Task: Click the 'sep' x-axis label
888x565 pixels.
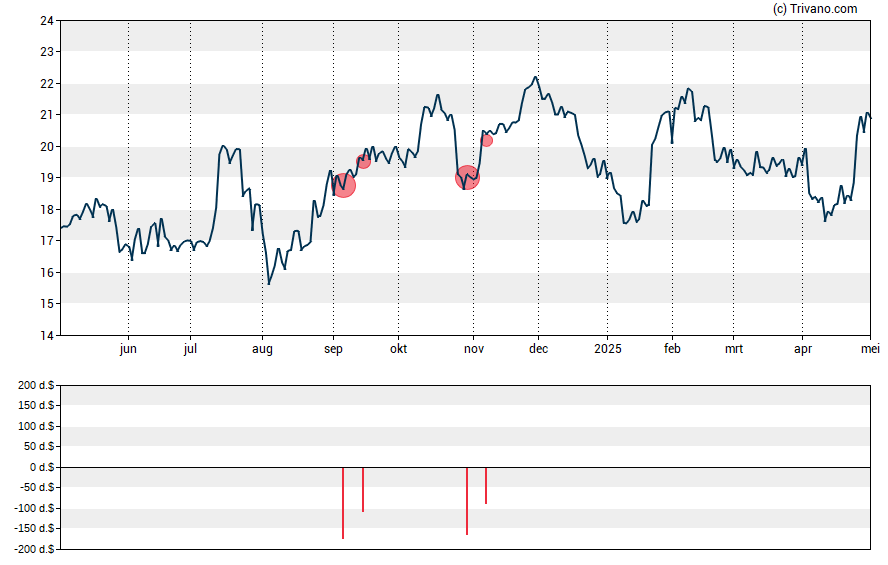Action: coord(333,349)
